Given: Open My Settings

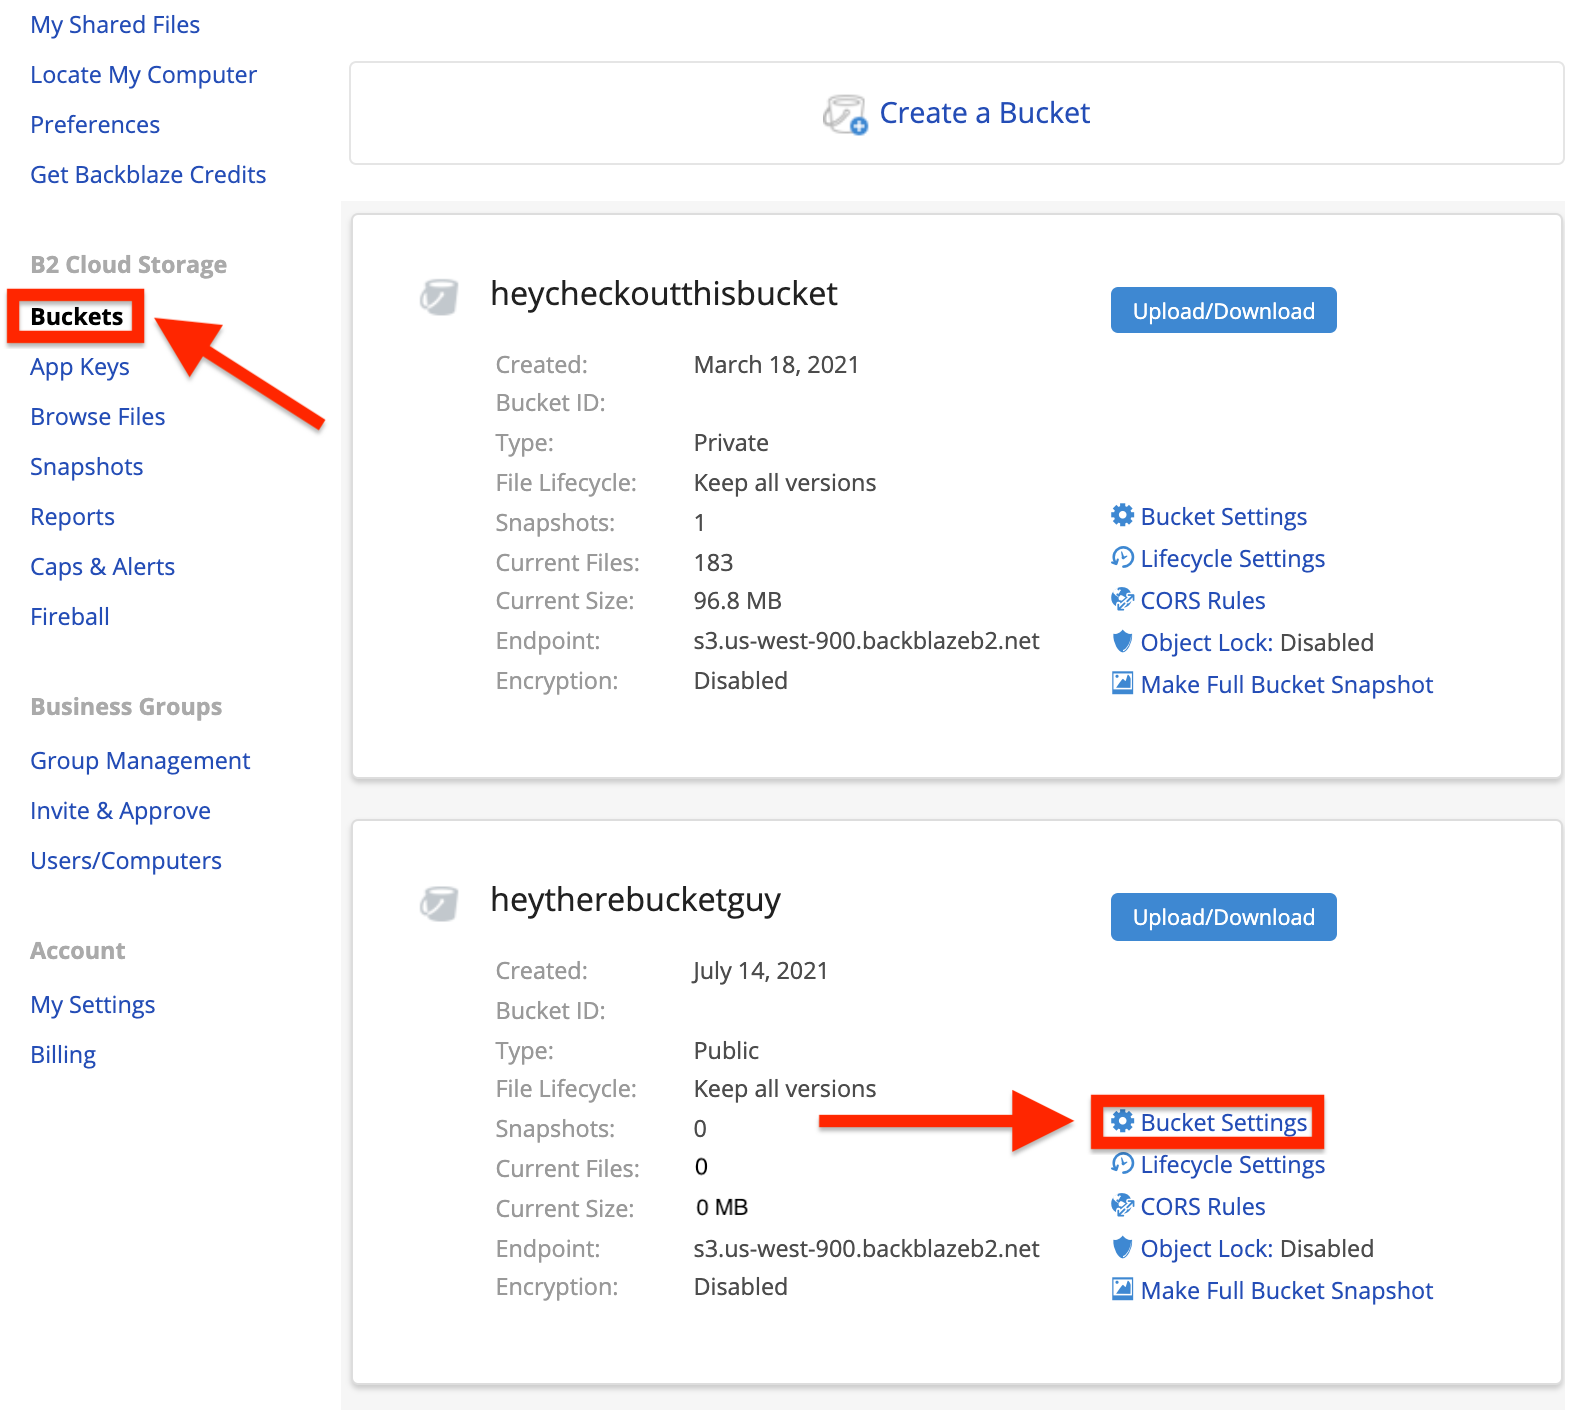Looking at the screenshot, I should click(92, 1005).
